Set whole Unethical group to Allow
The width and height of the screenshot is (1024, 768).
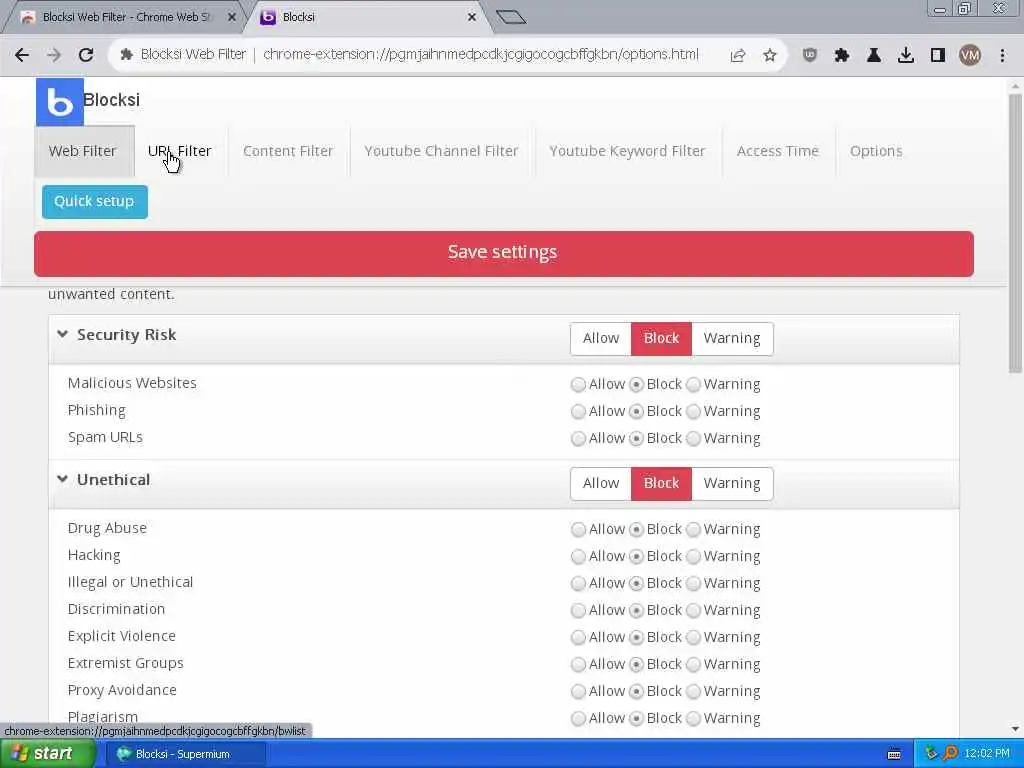[601, 484]
